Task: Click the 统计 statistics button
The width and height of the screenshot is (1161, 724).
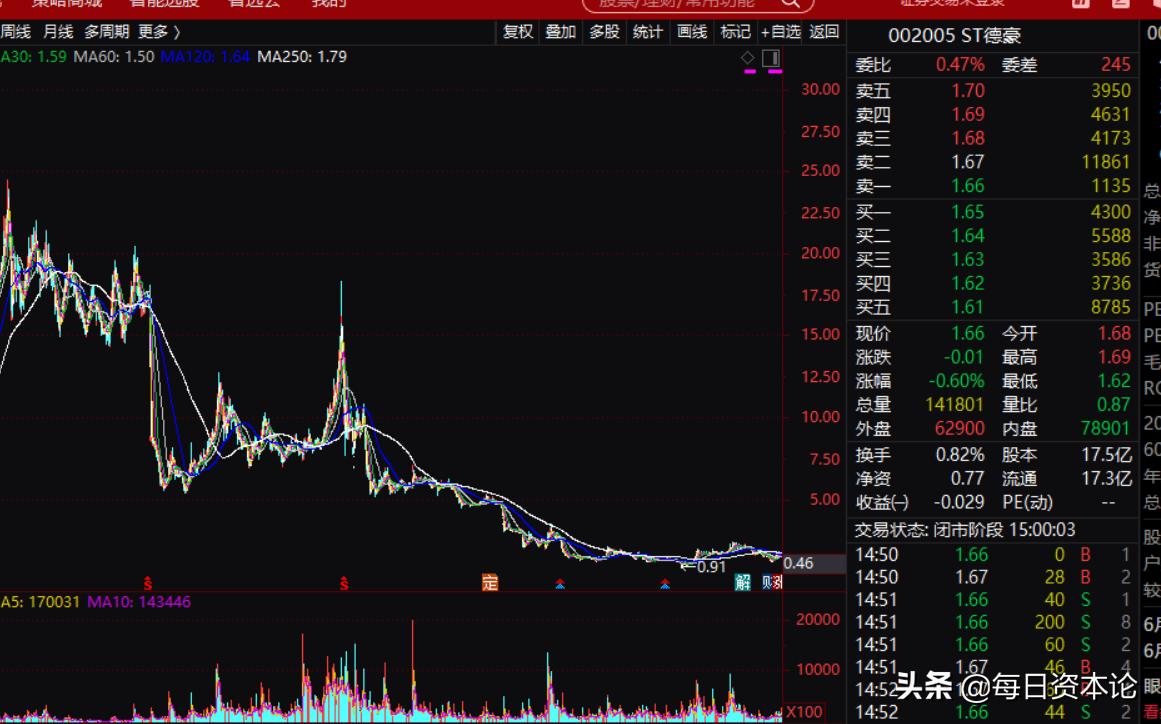Action: tap(647, 32)
